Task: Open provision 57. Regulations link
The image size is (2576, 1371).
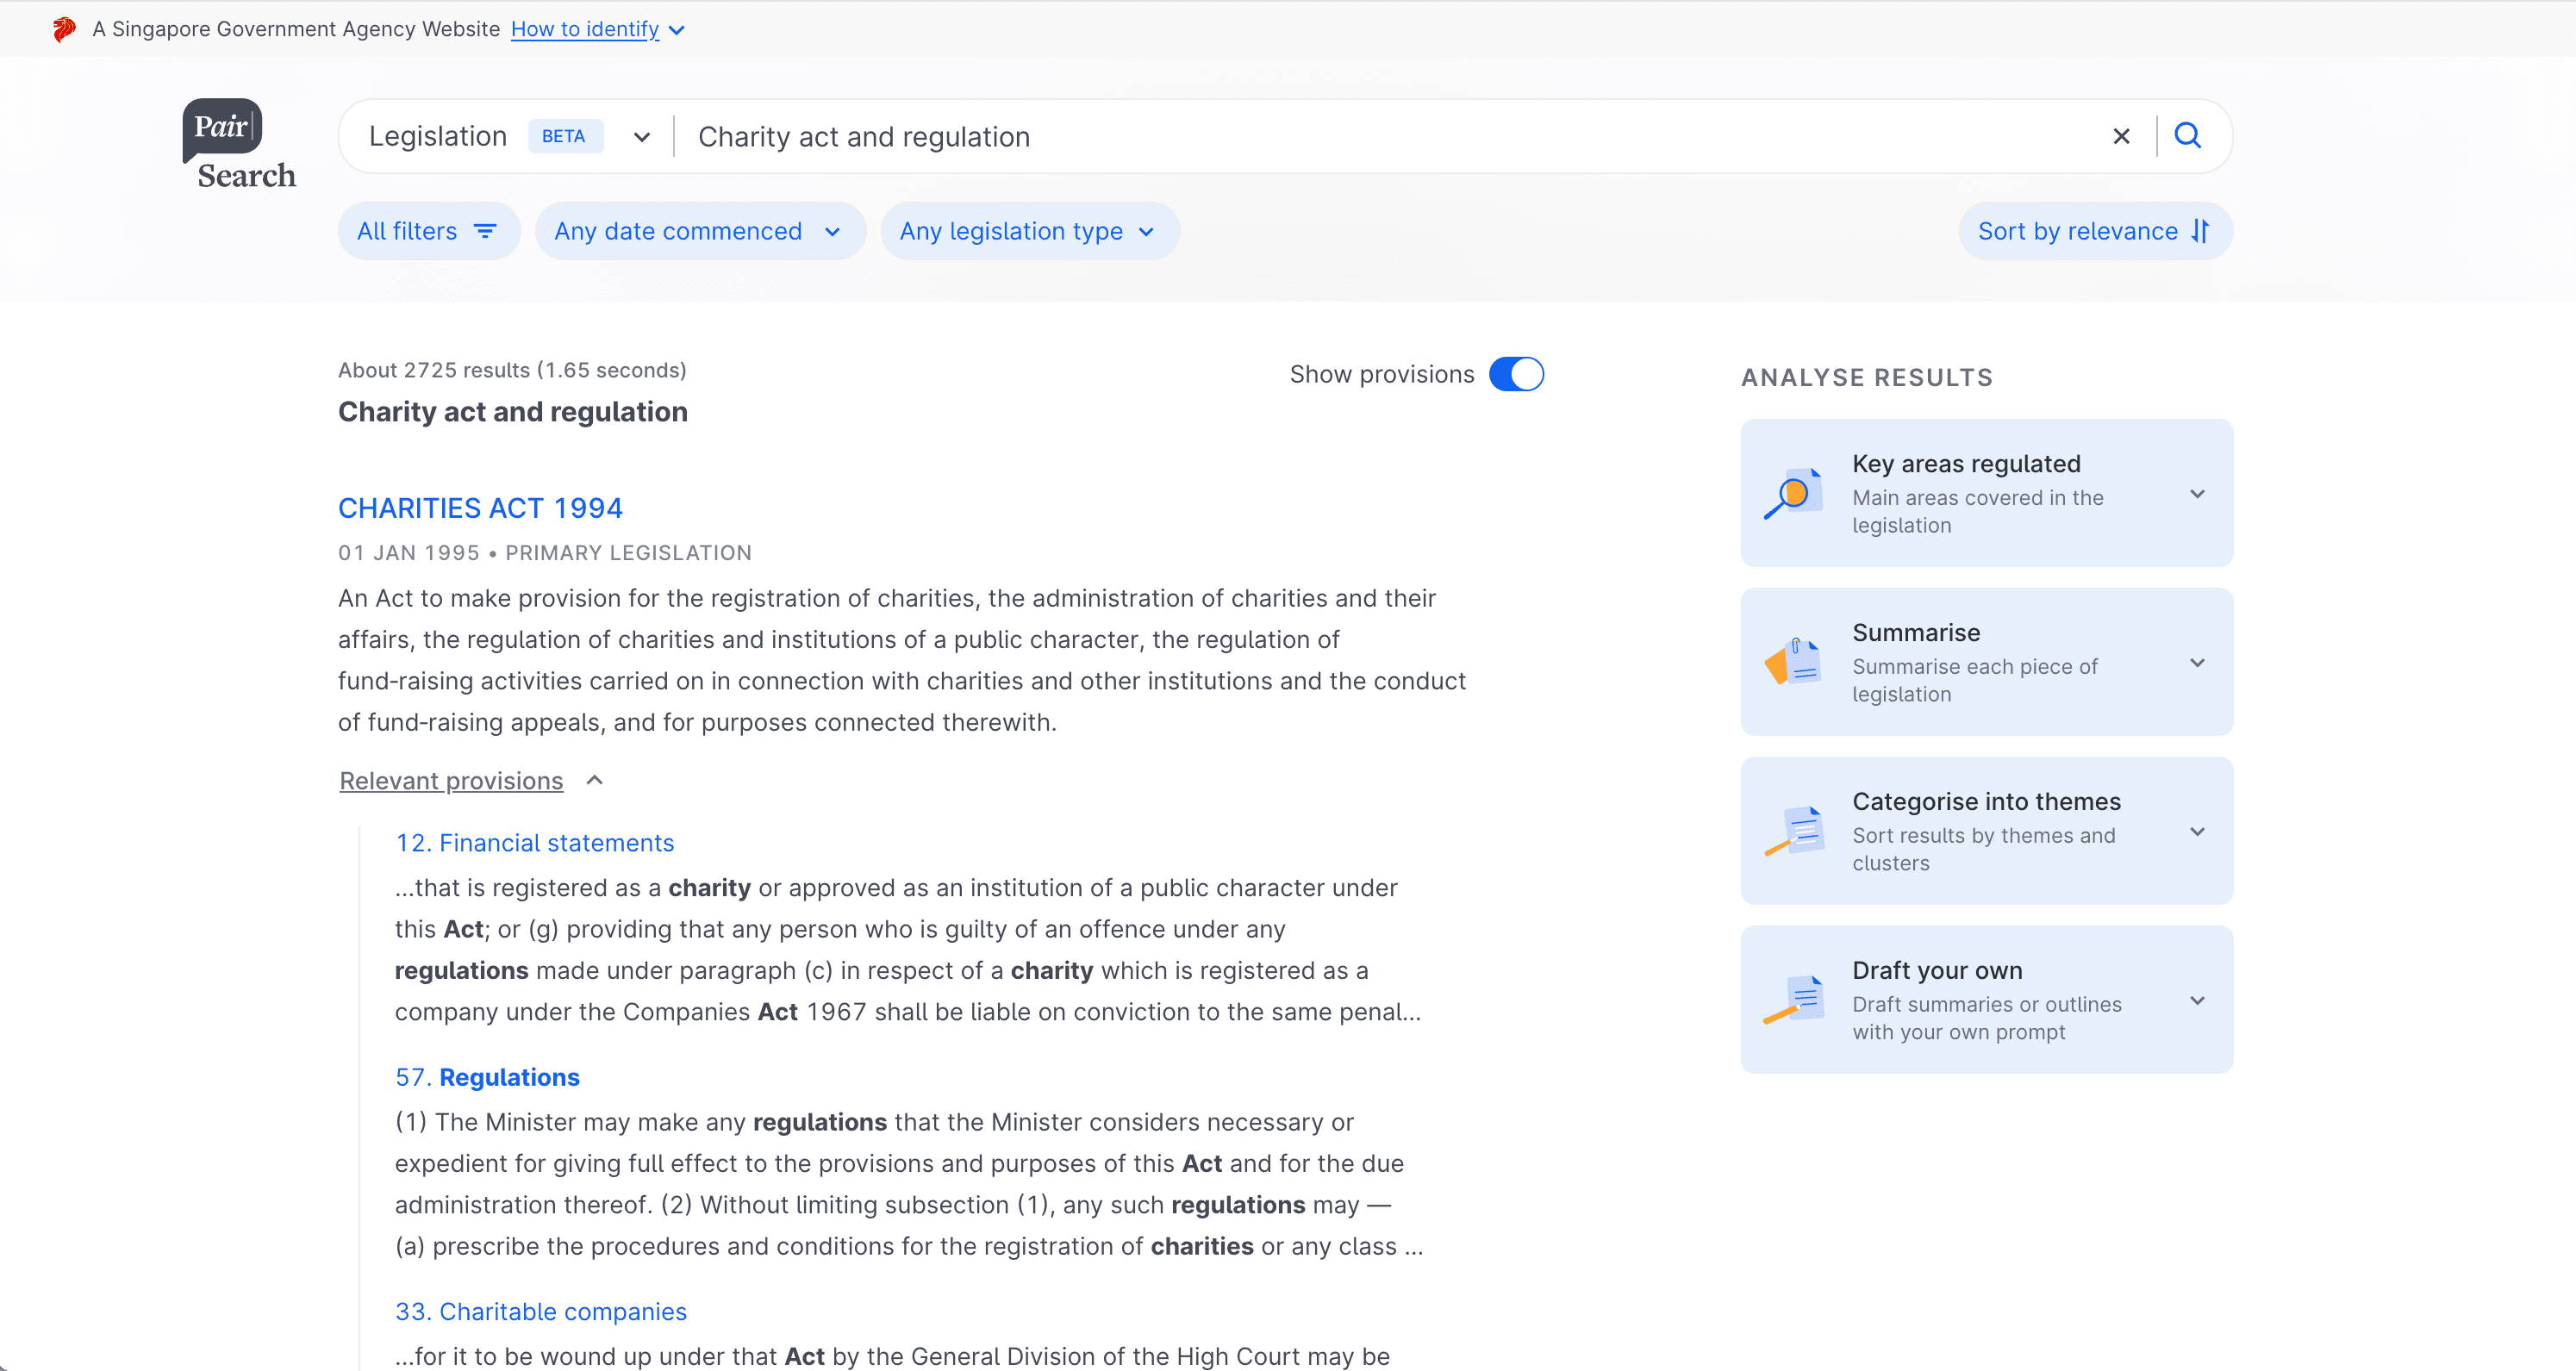Action: 487,1077
